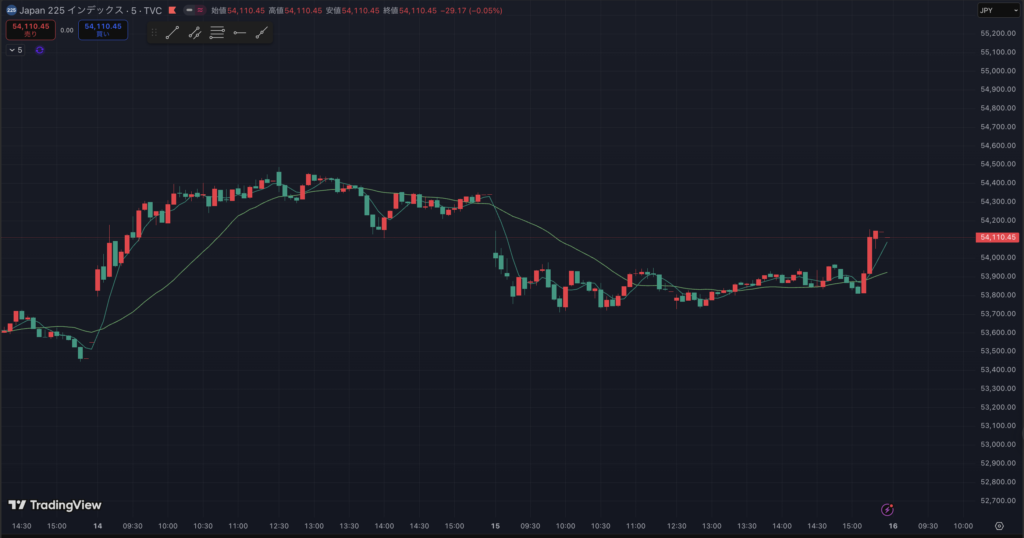Open the time axis settings gear
Screen dimensions: 1024x538
click(998, 525)
